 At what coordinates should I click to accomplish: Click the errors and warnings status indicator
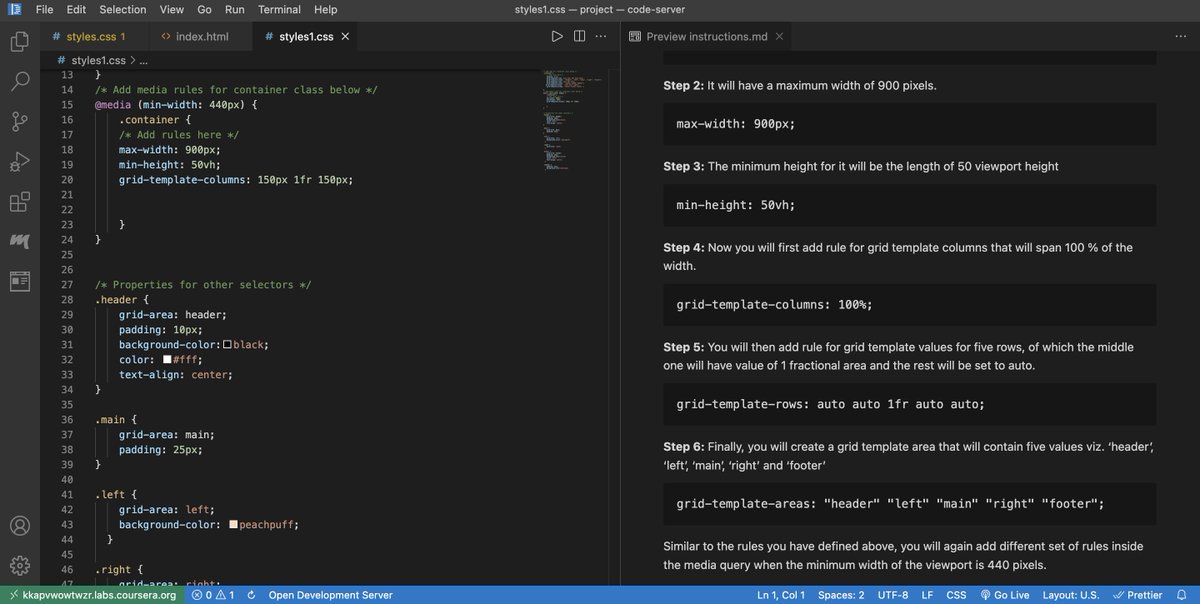coord(212,593)
